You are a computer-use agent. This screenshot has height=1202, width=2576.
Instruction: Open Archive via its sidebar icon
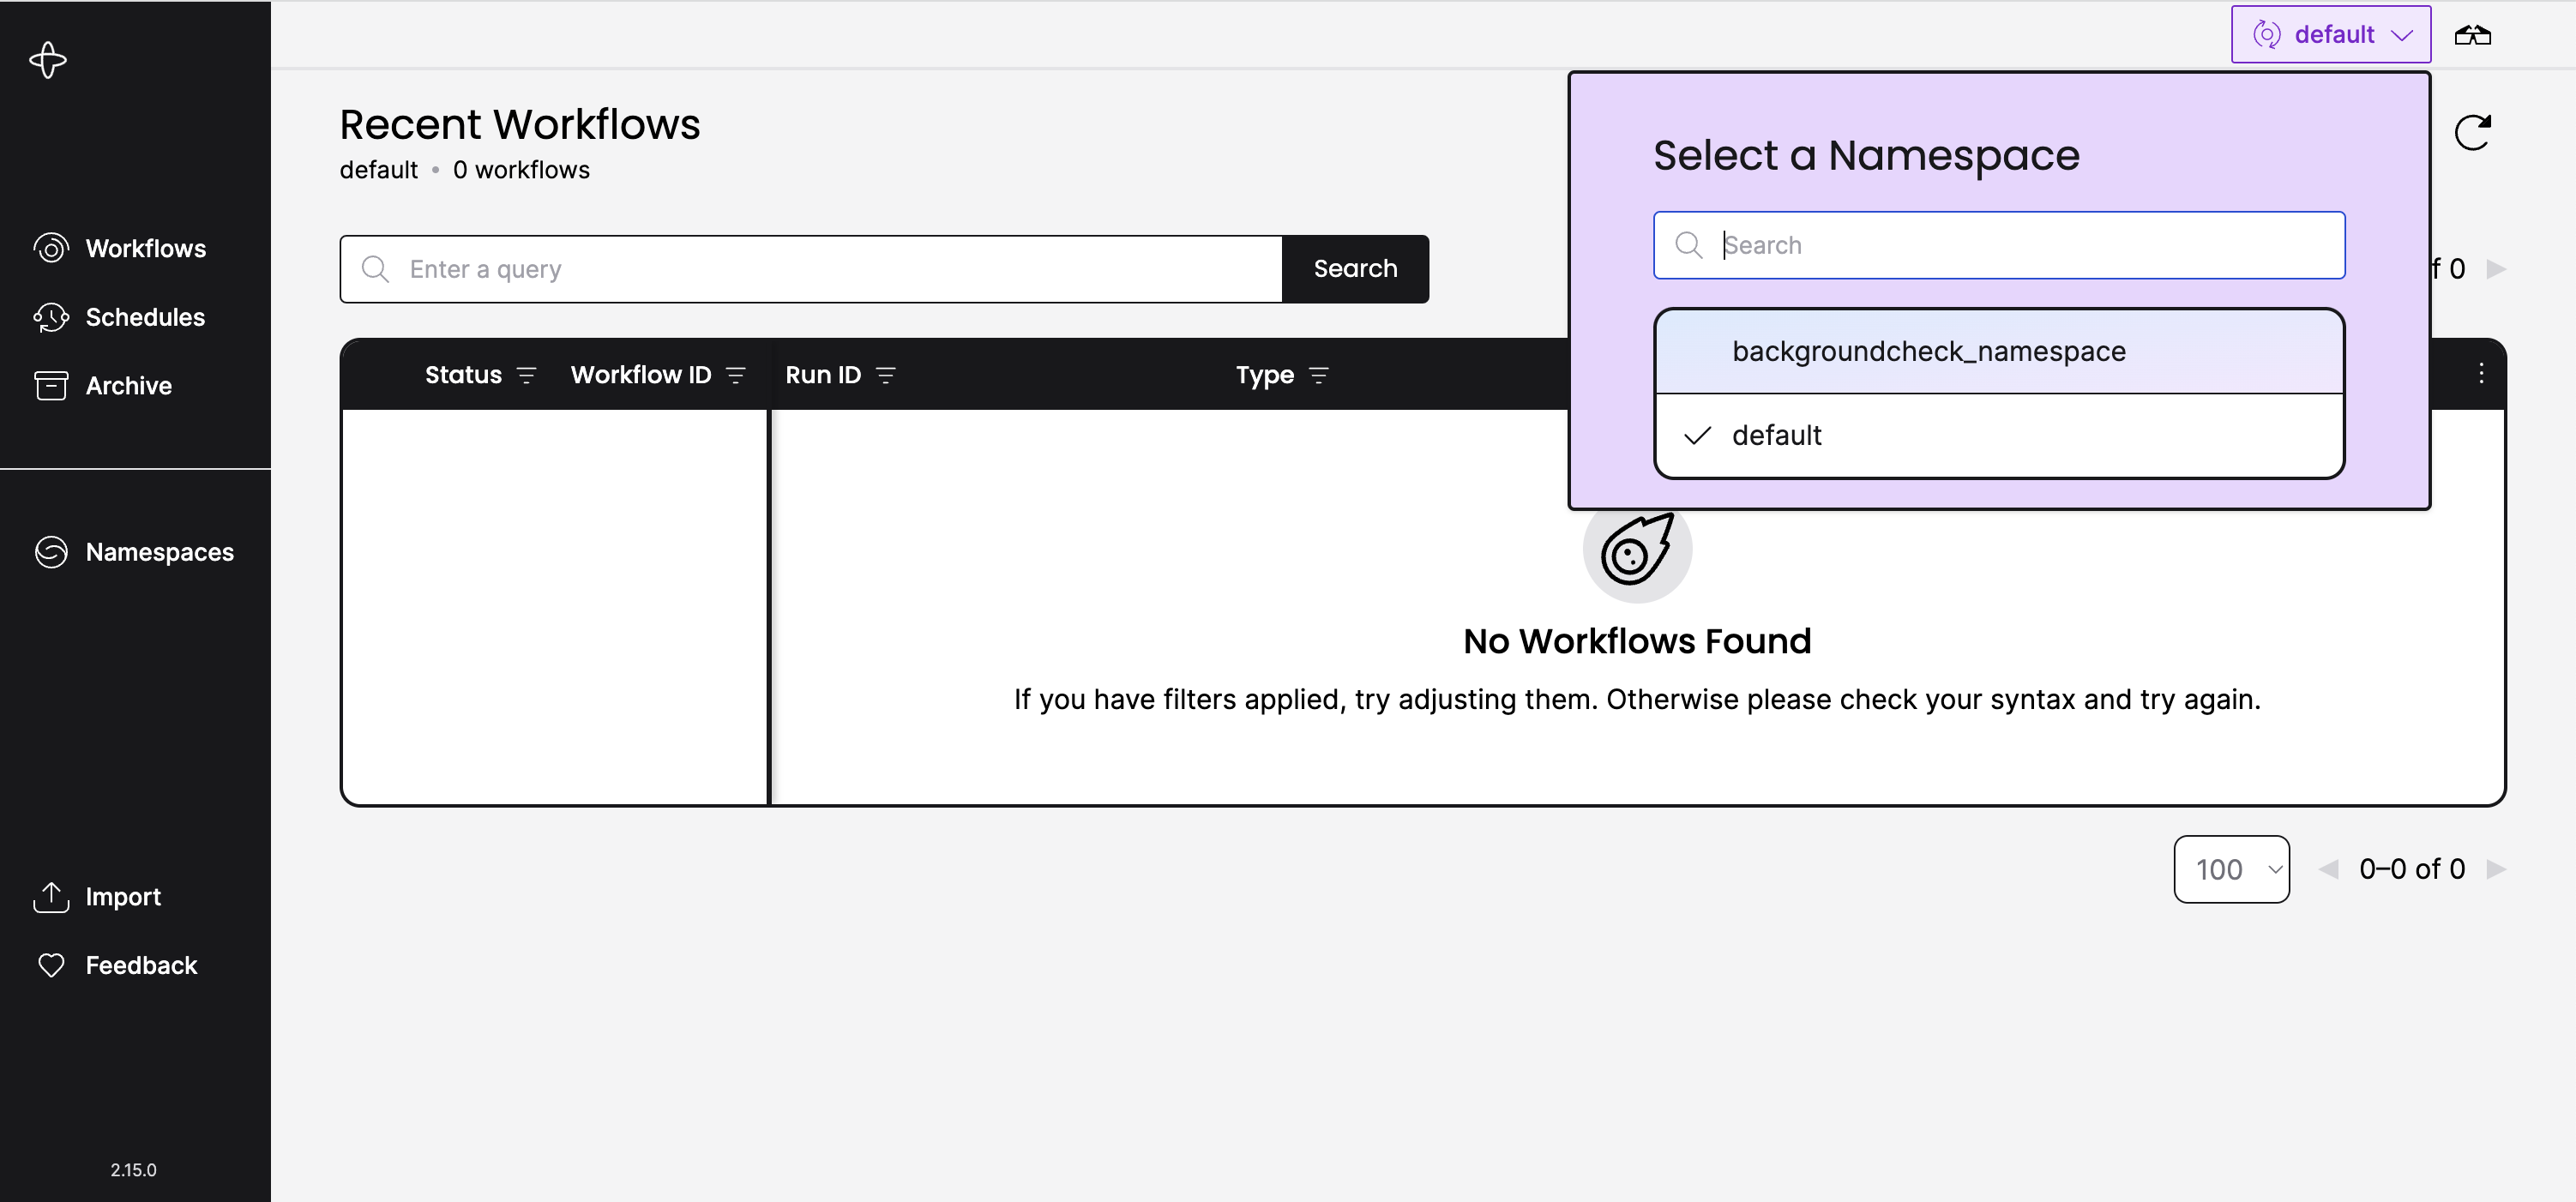51,385
